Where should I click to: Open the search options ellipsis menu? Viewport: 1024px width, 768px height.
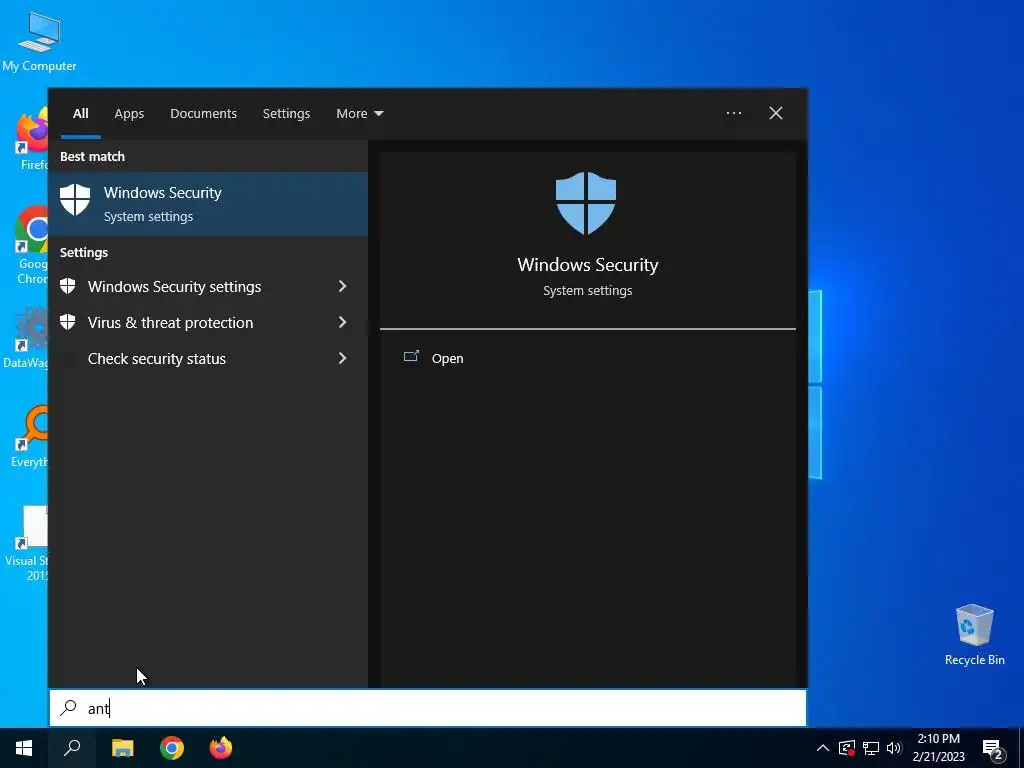pos(734,114)
